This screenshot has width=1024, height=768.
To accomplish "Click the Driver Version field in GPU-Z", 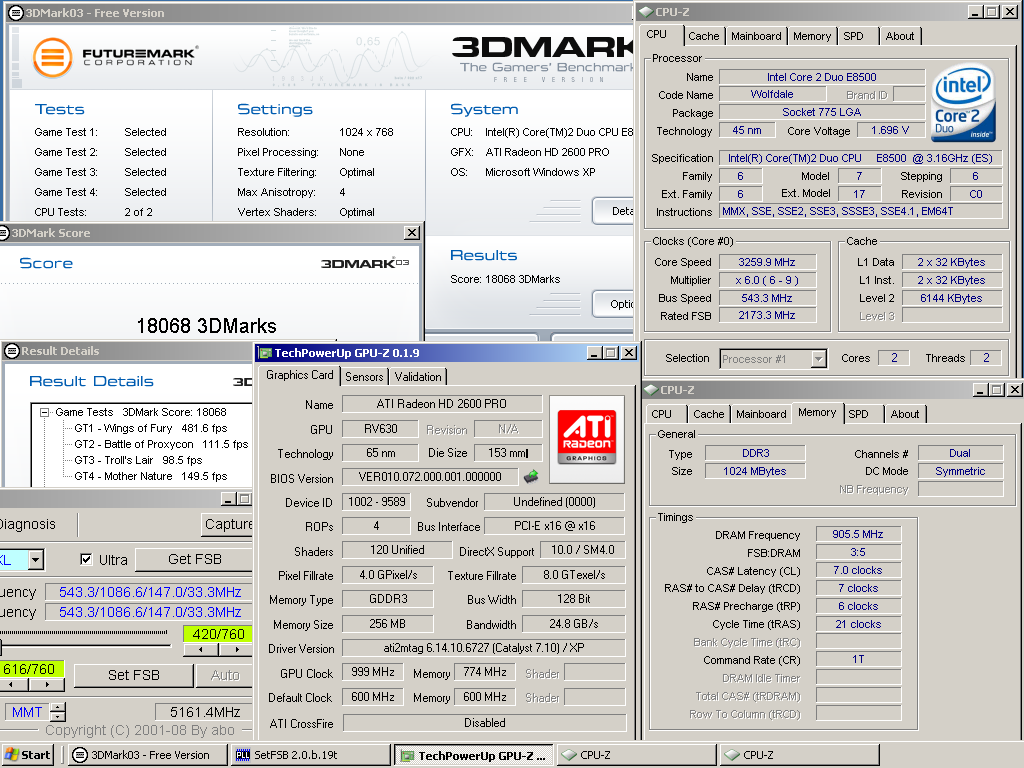I will (x=483, y=648).
